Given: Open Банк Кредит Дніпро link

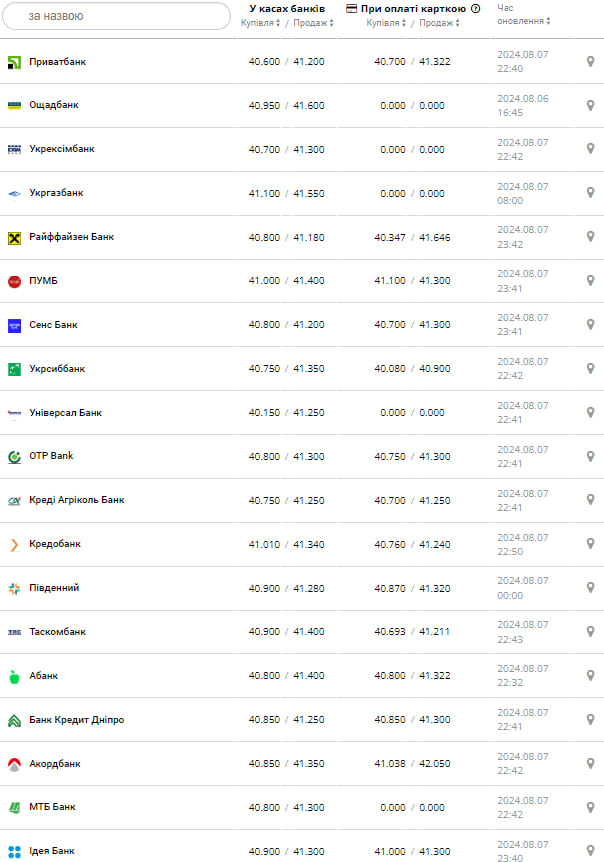Looking at the screenshot, I should point(75,720).
